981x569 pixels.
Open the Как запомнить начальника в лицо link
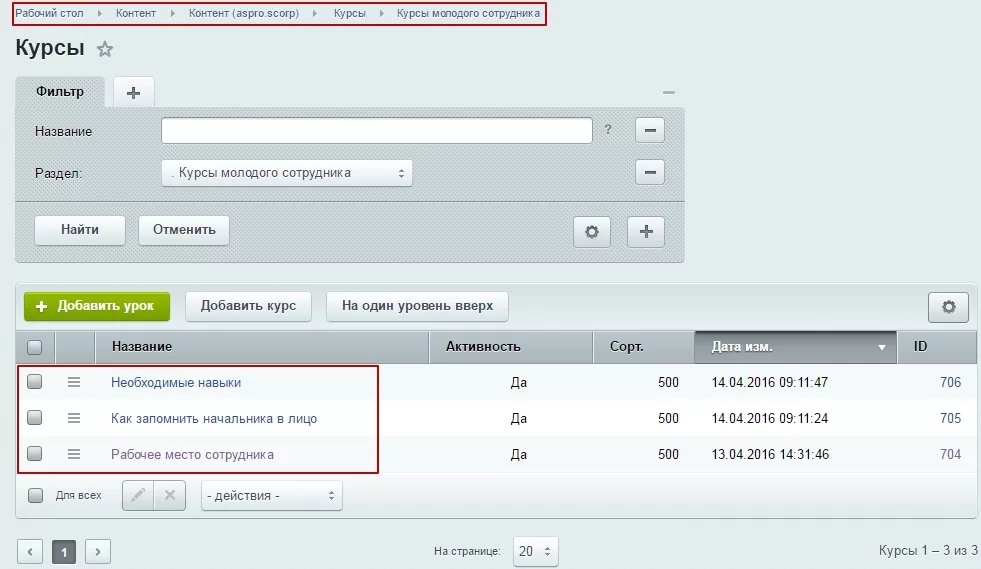214,418
